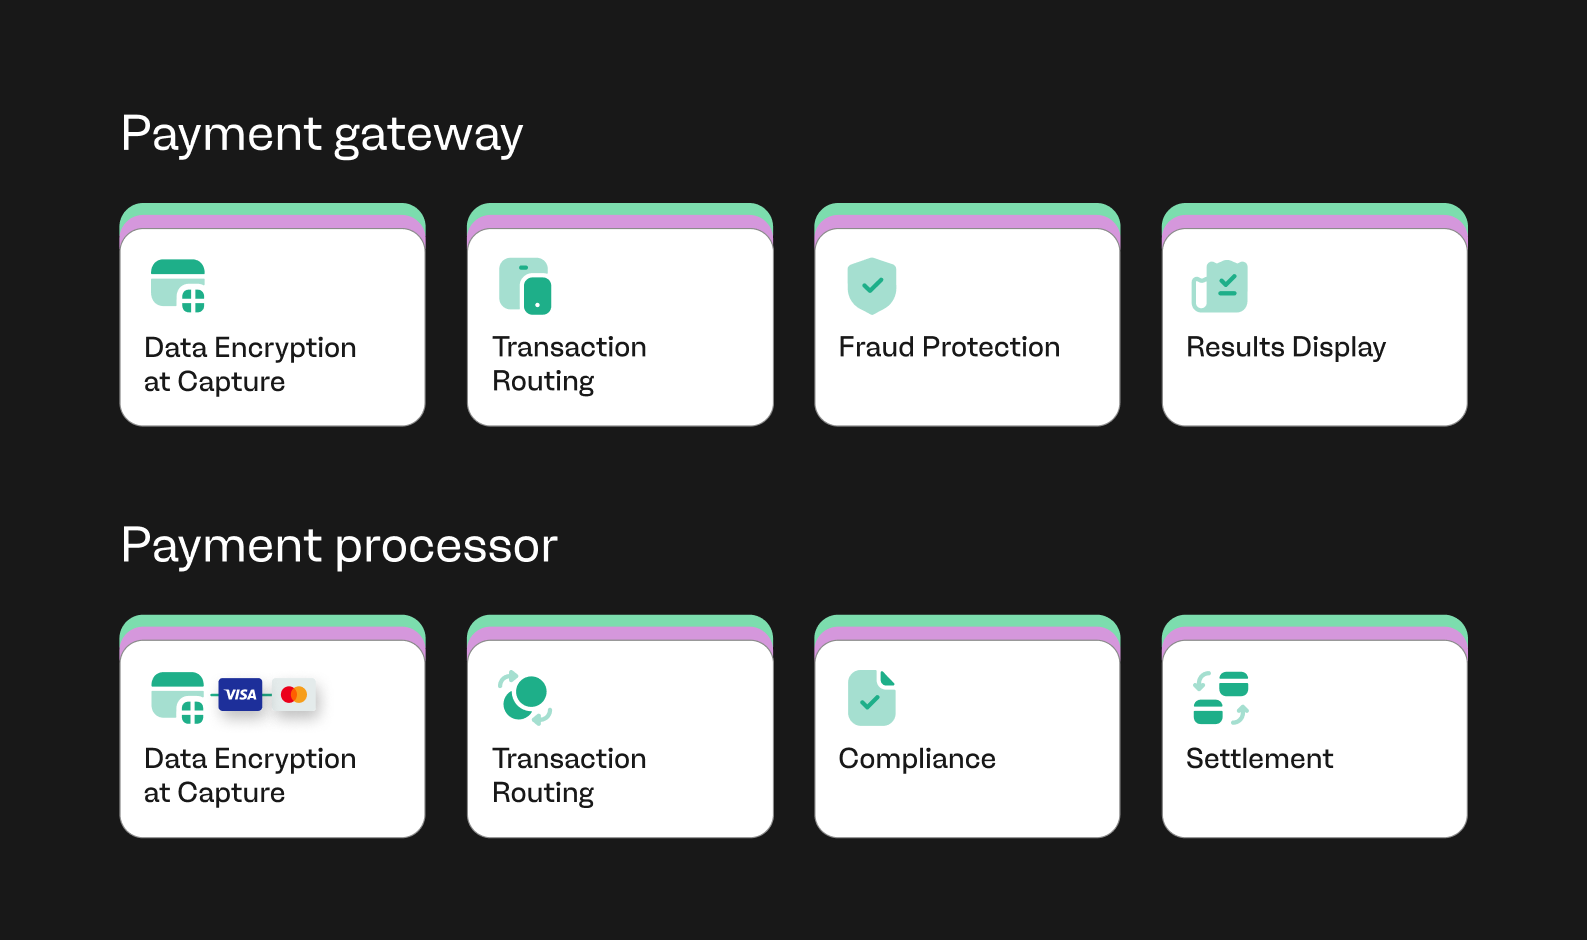The height and width of the screenshot is (941, 1587).
Task: Click the Settlement label text
Action: (x=1259, y=759)
